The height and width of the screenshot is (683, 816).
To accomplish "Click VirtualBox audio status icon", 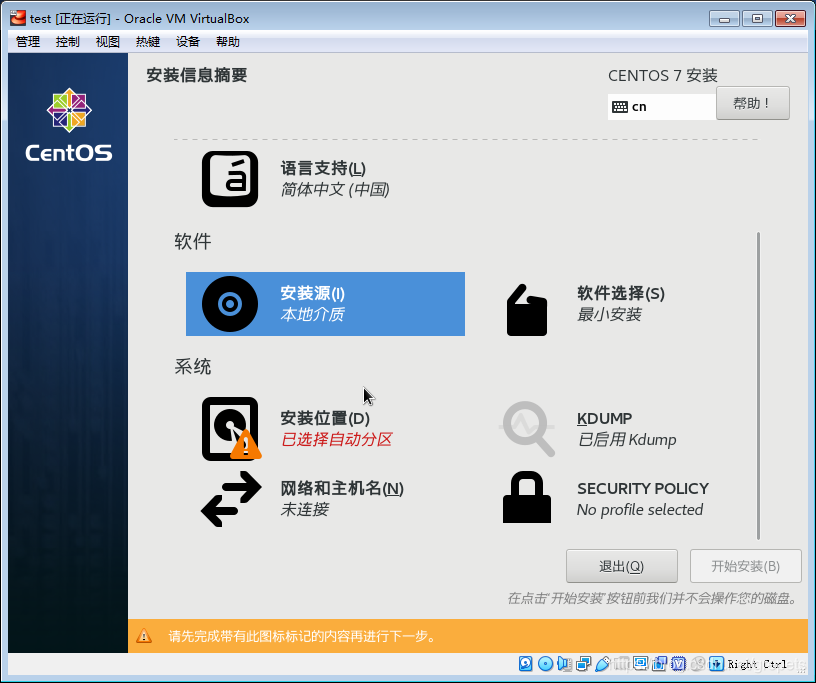I will tap(564, 663).
